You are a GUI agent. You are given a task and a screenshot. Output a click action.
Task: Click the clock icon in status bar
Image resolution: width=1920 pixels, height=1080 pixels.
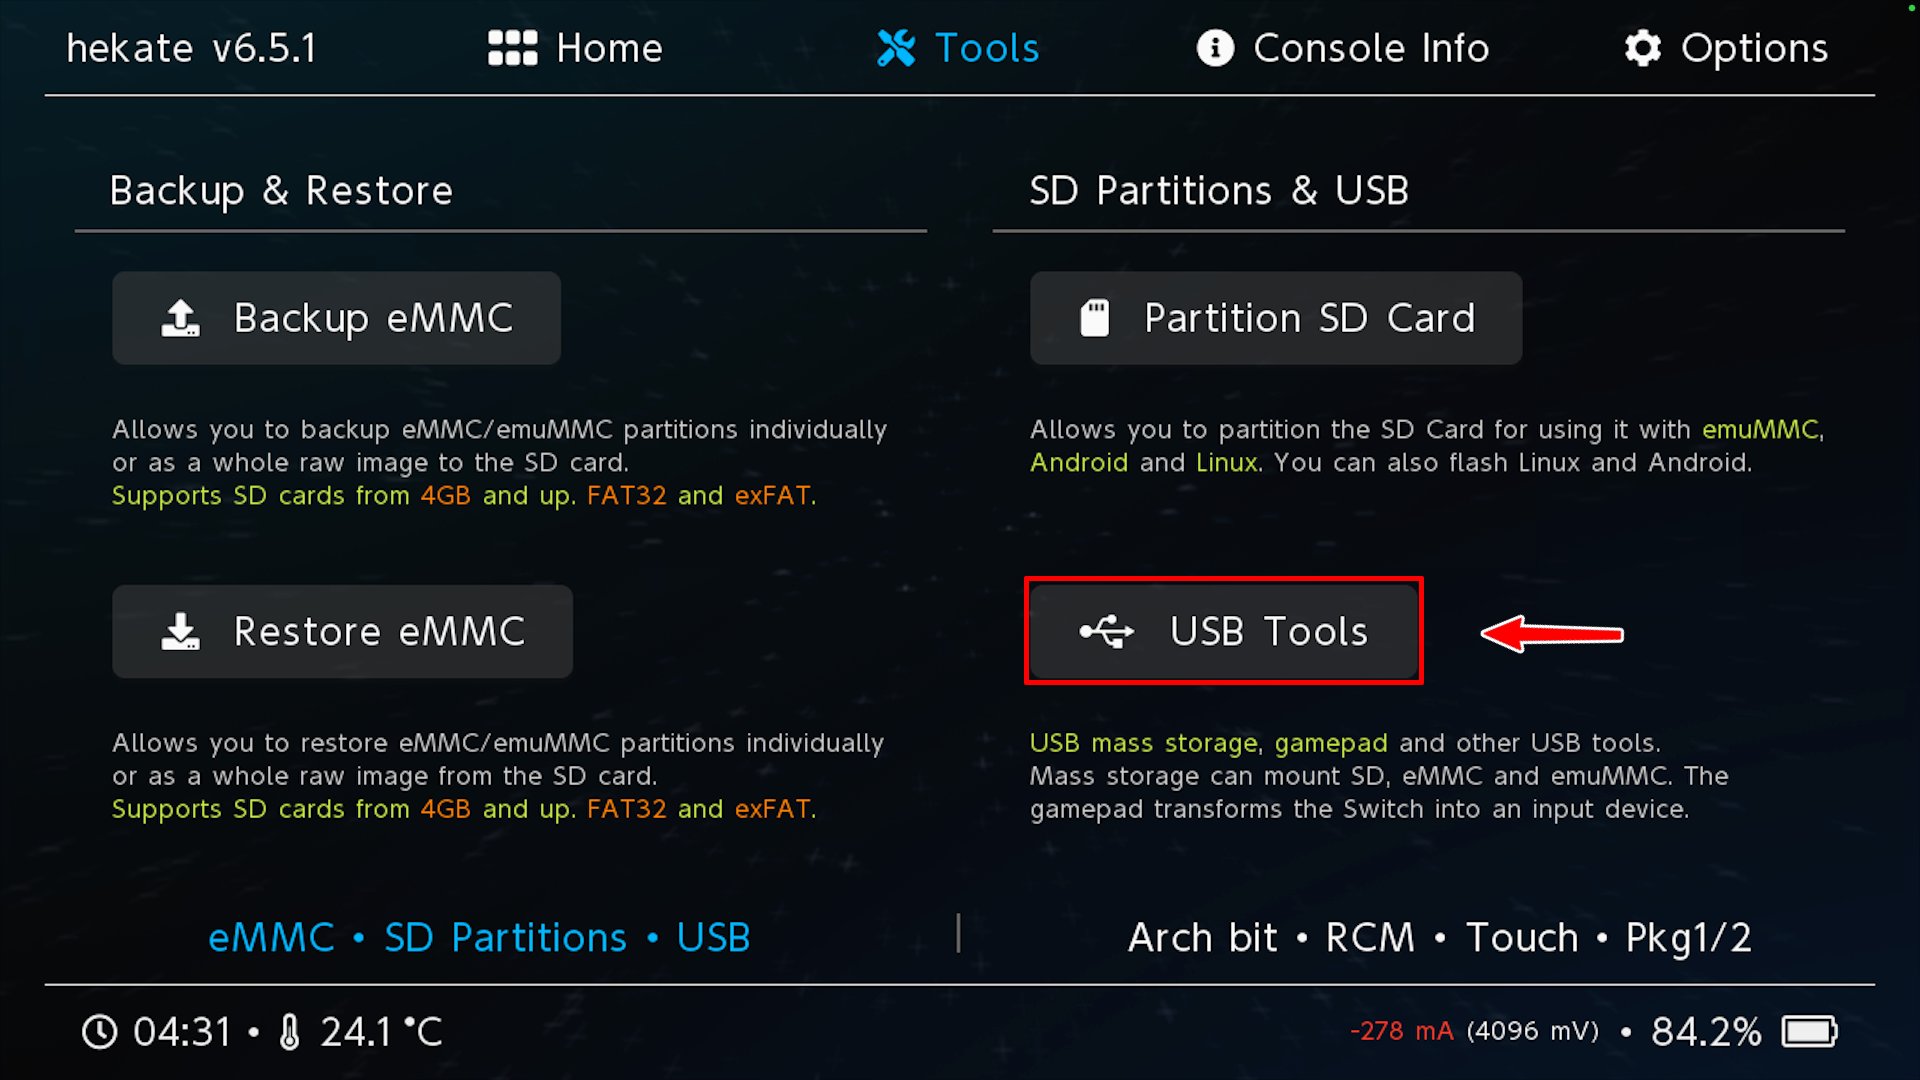100,1032
